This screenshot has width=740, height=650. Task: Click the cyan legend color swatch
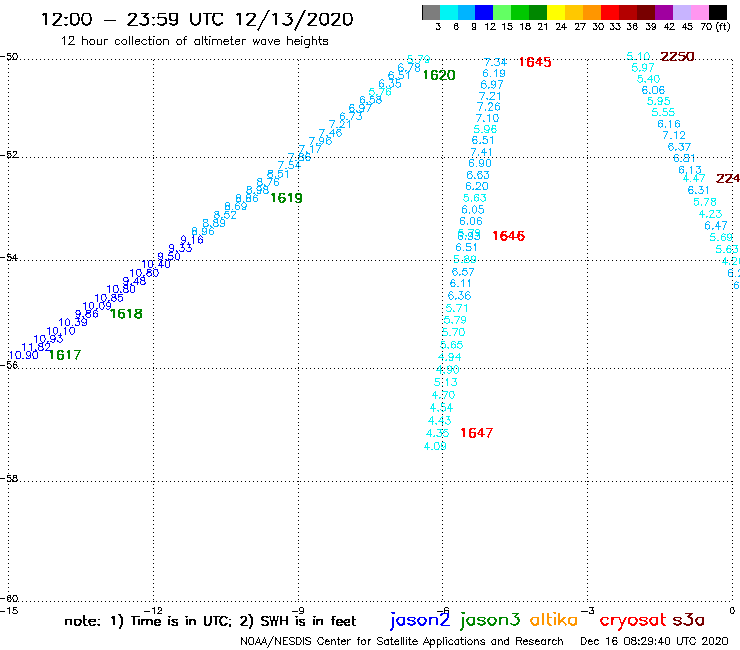[x=449, y=12]
